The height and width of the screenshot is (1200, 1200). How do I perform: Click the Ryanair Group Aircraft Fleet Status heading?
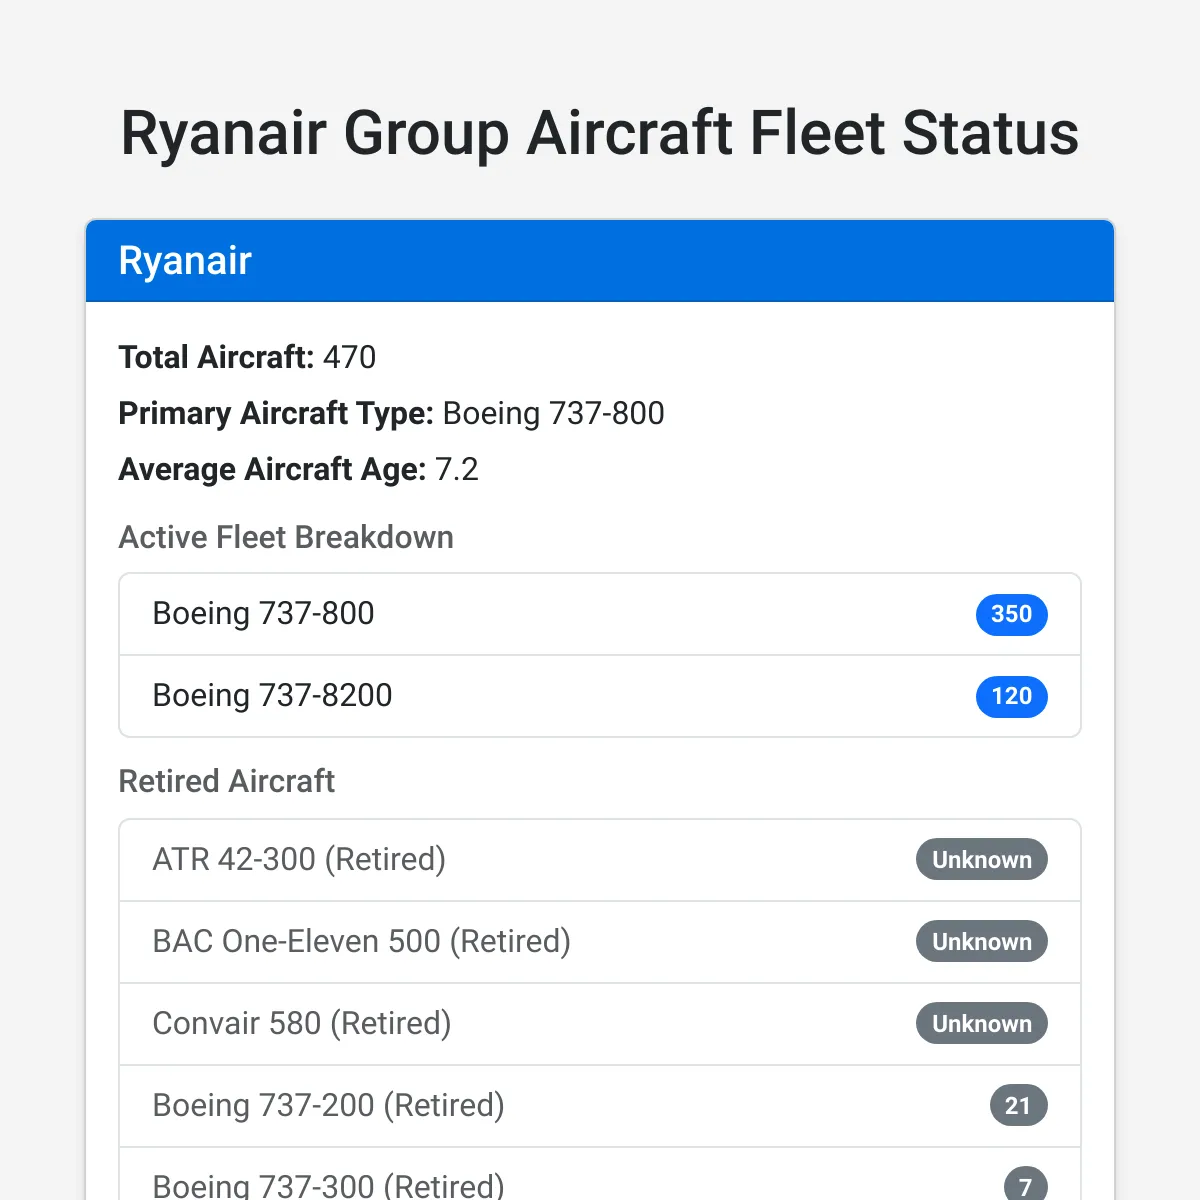point(600,133)
